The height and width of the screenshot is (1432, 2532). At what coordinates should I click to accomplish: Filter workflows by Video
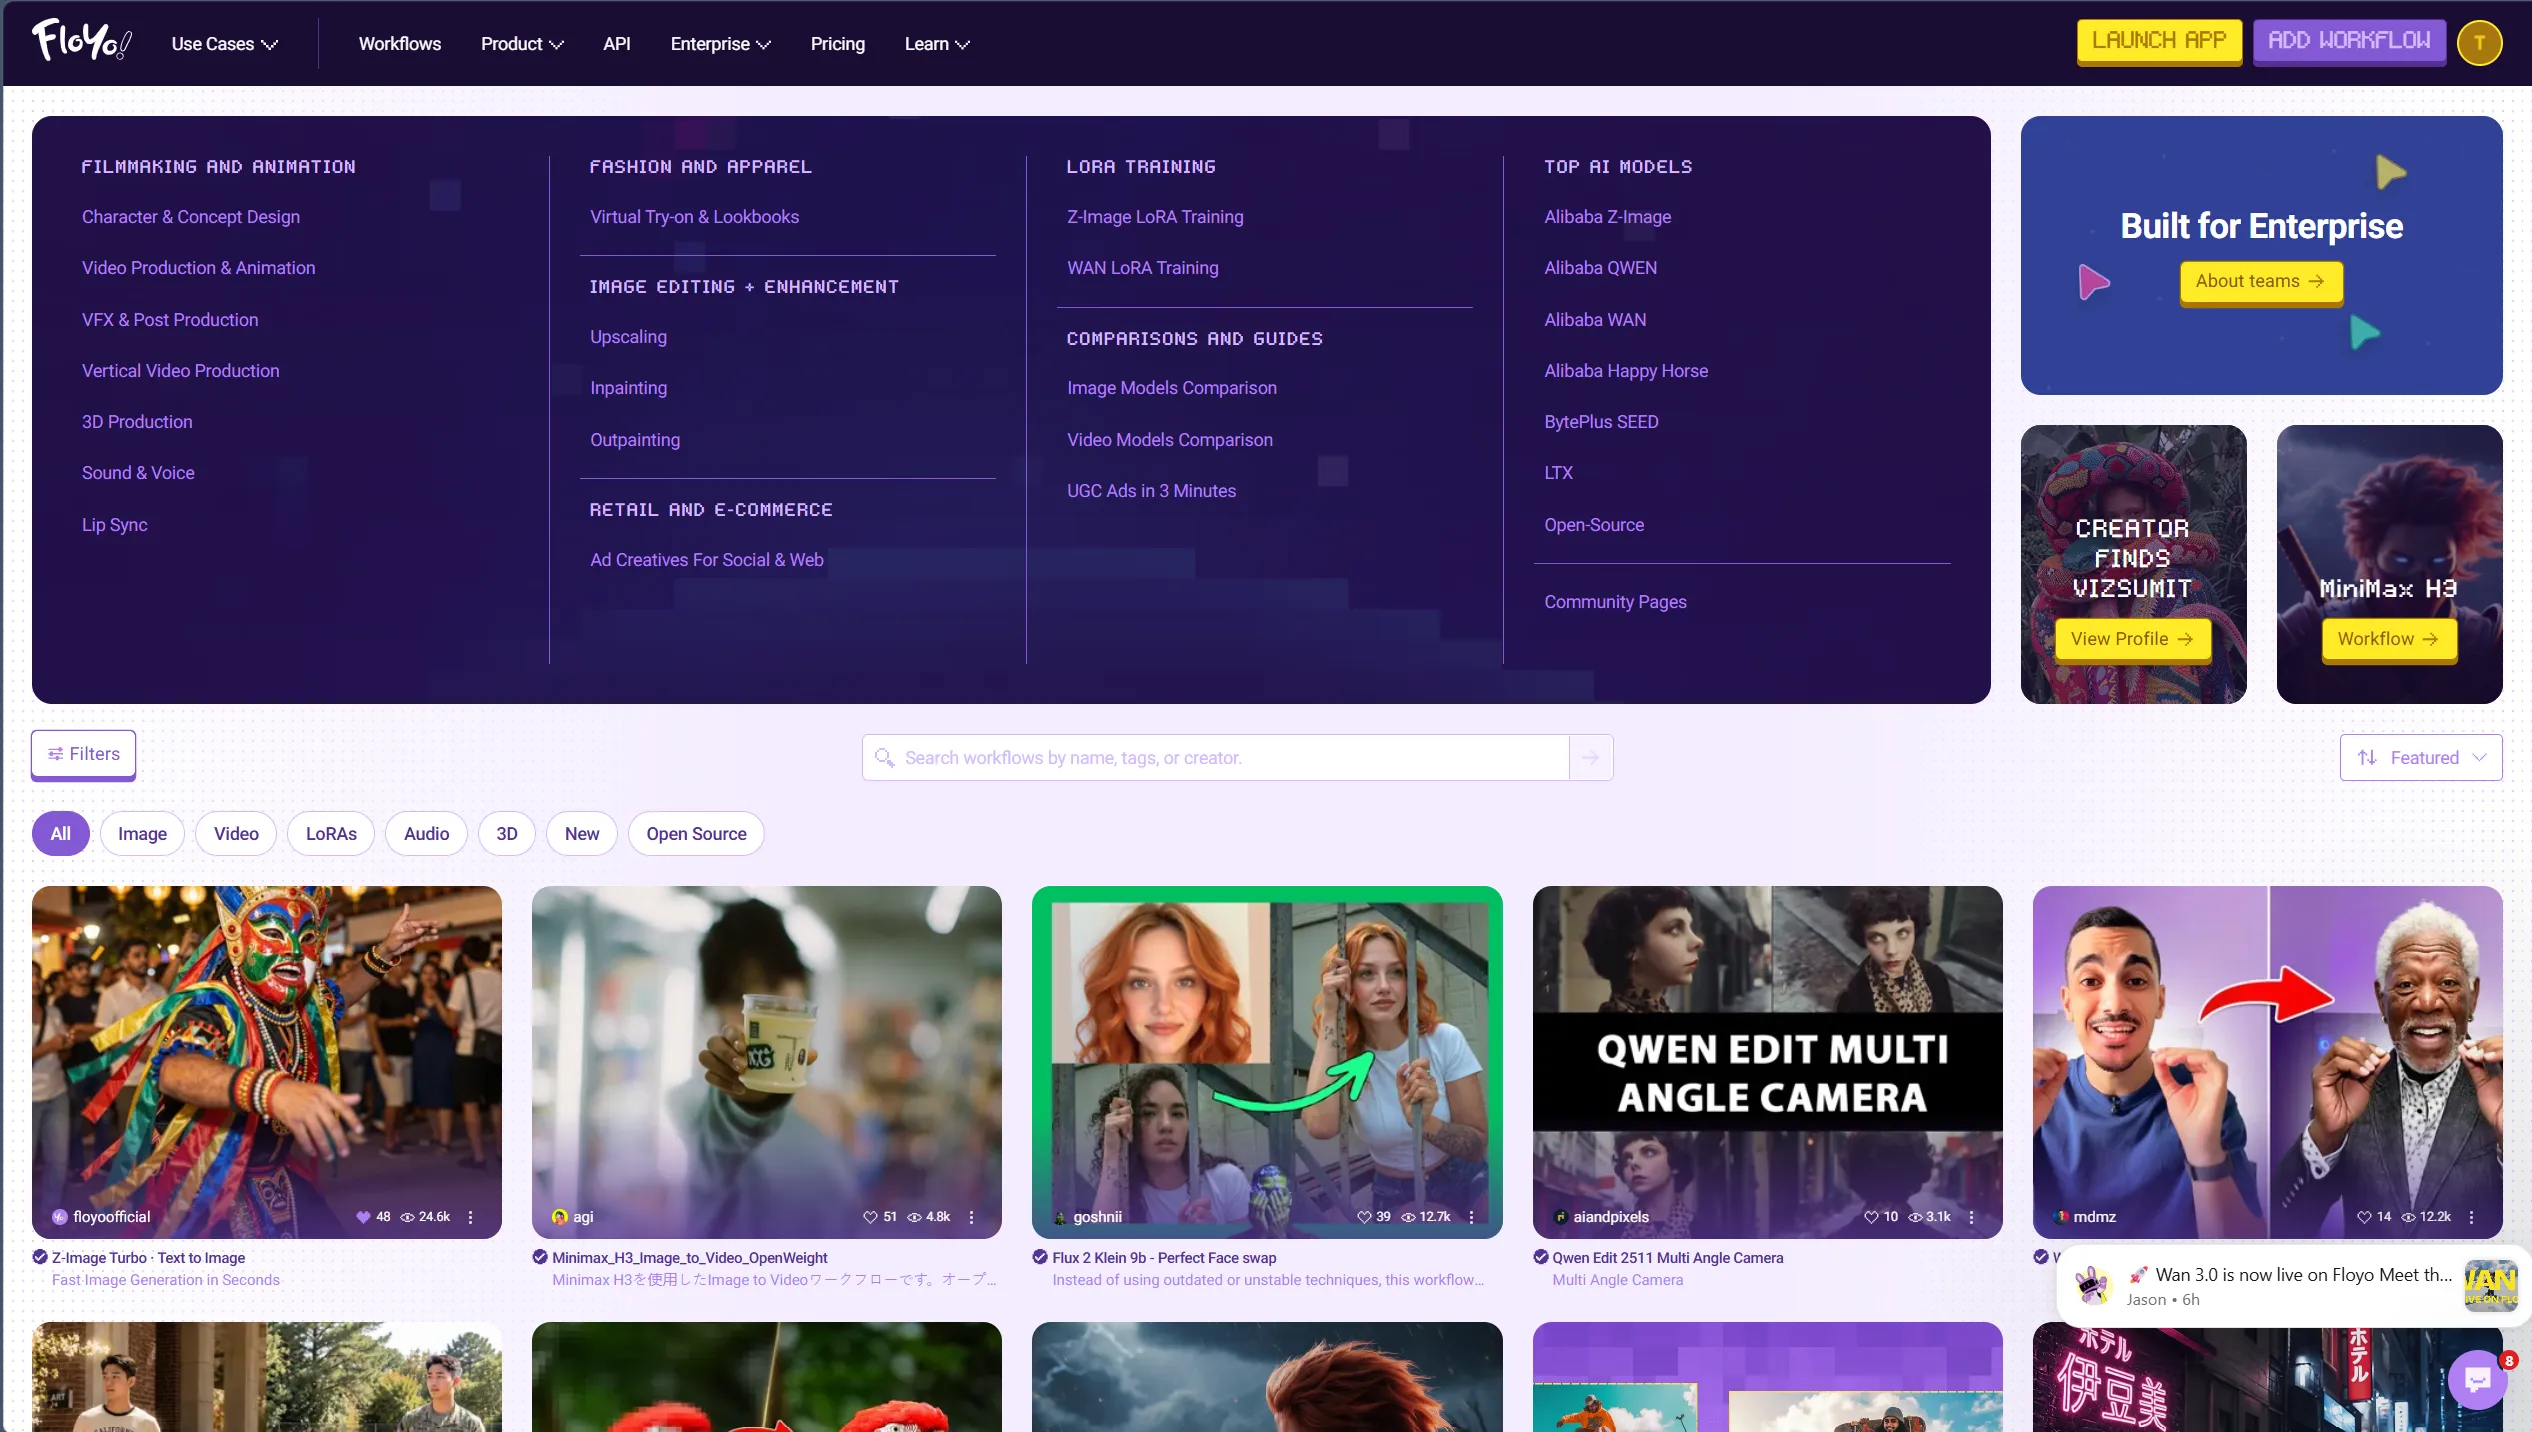tap(236, 834)
